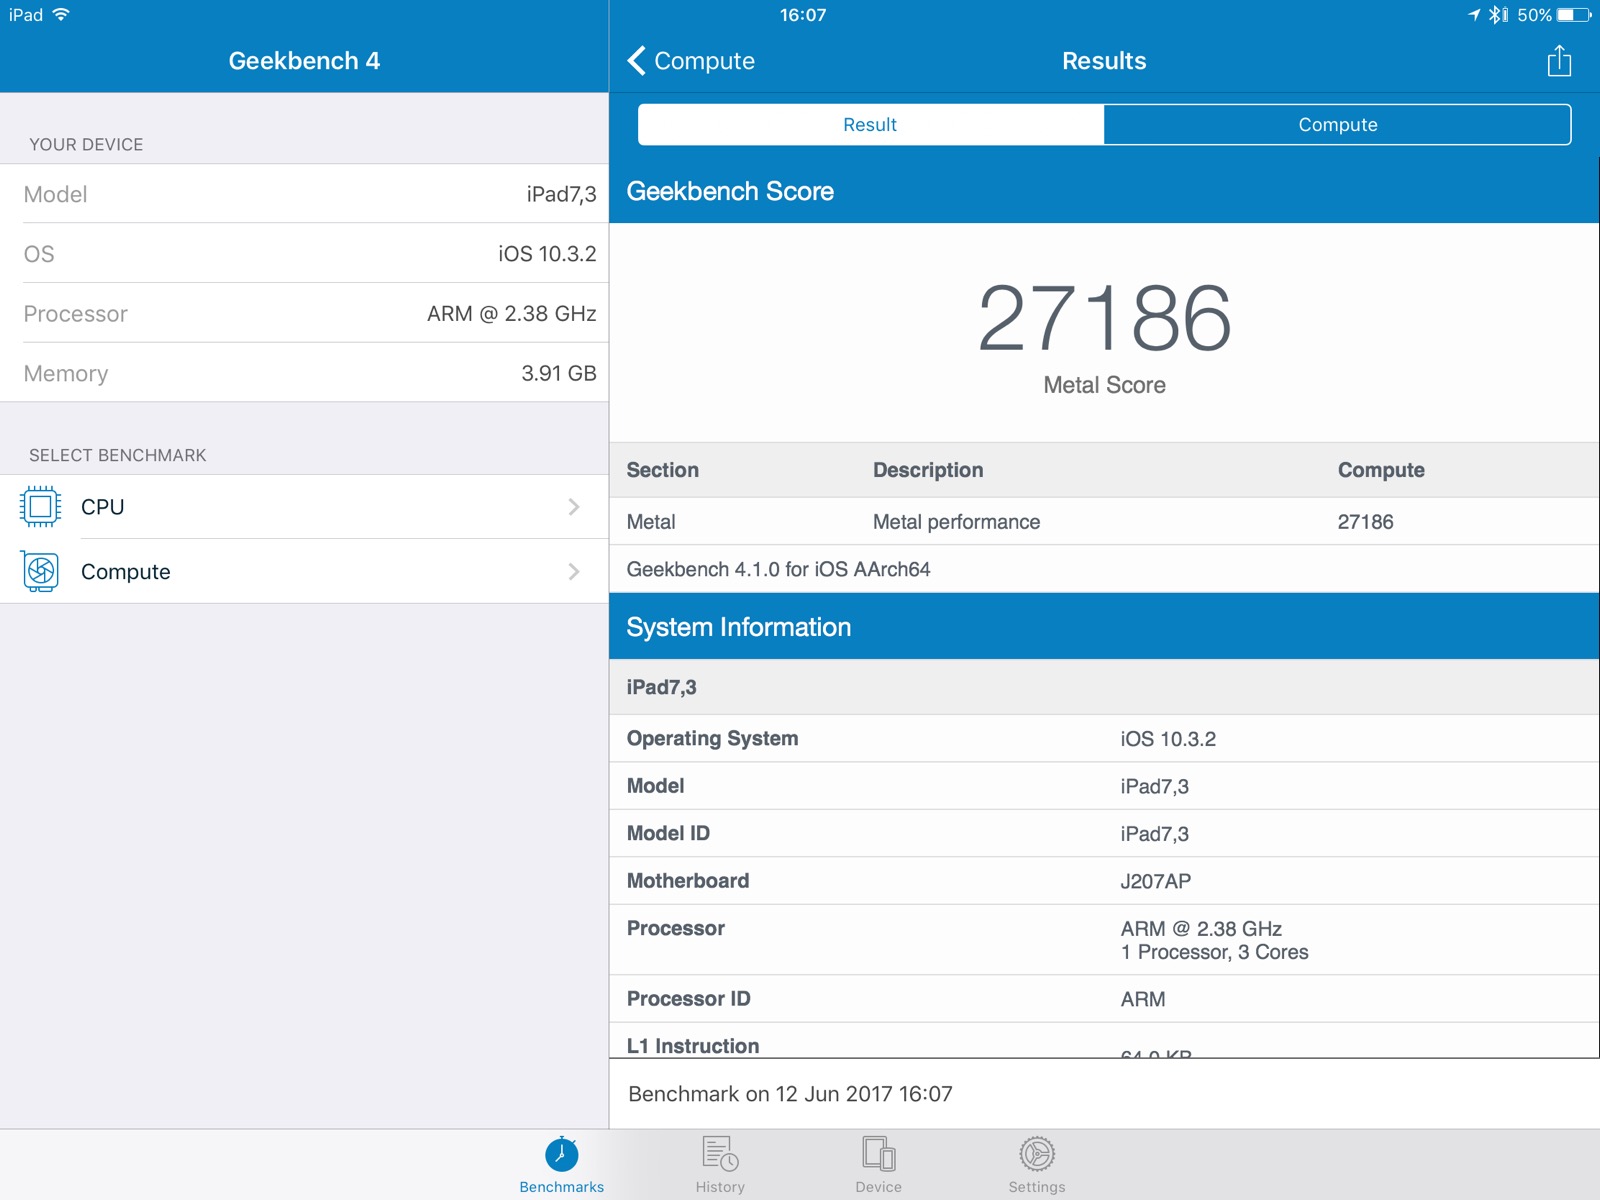Open the History tab icon
This screenshot has height=1200, width=1600.
click(x=720, y=1154)
